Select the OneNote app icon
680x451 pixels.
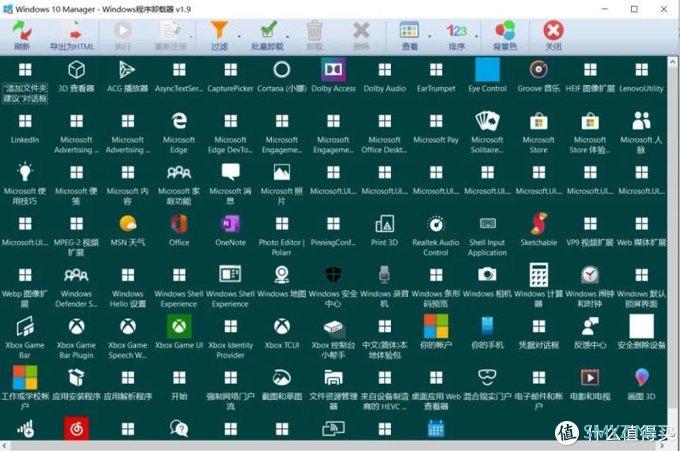230,223
